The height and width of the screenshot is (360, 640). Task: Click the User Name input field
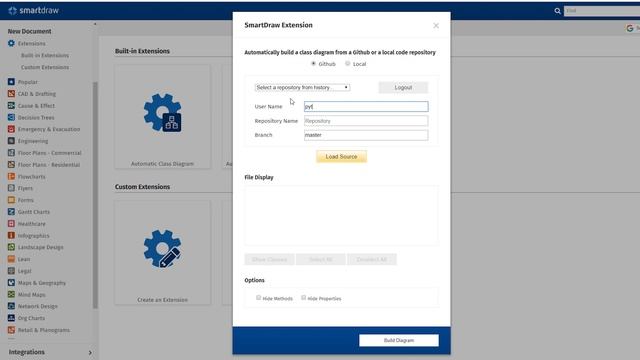point(366,107)
